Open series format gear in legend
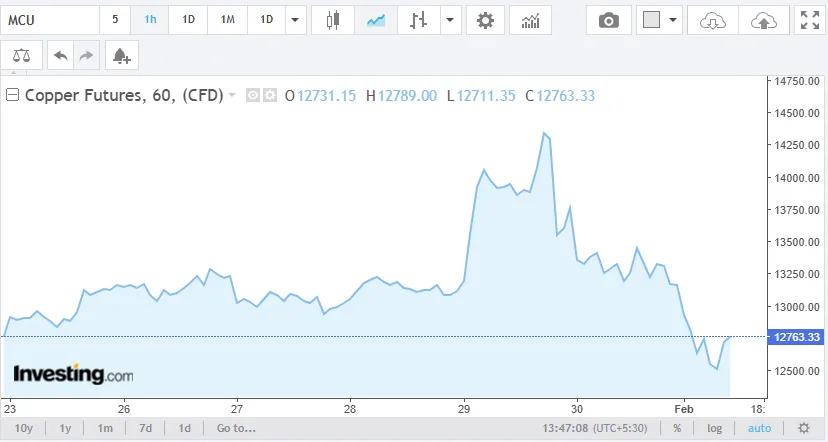828x442 pixels. point(270,96)
